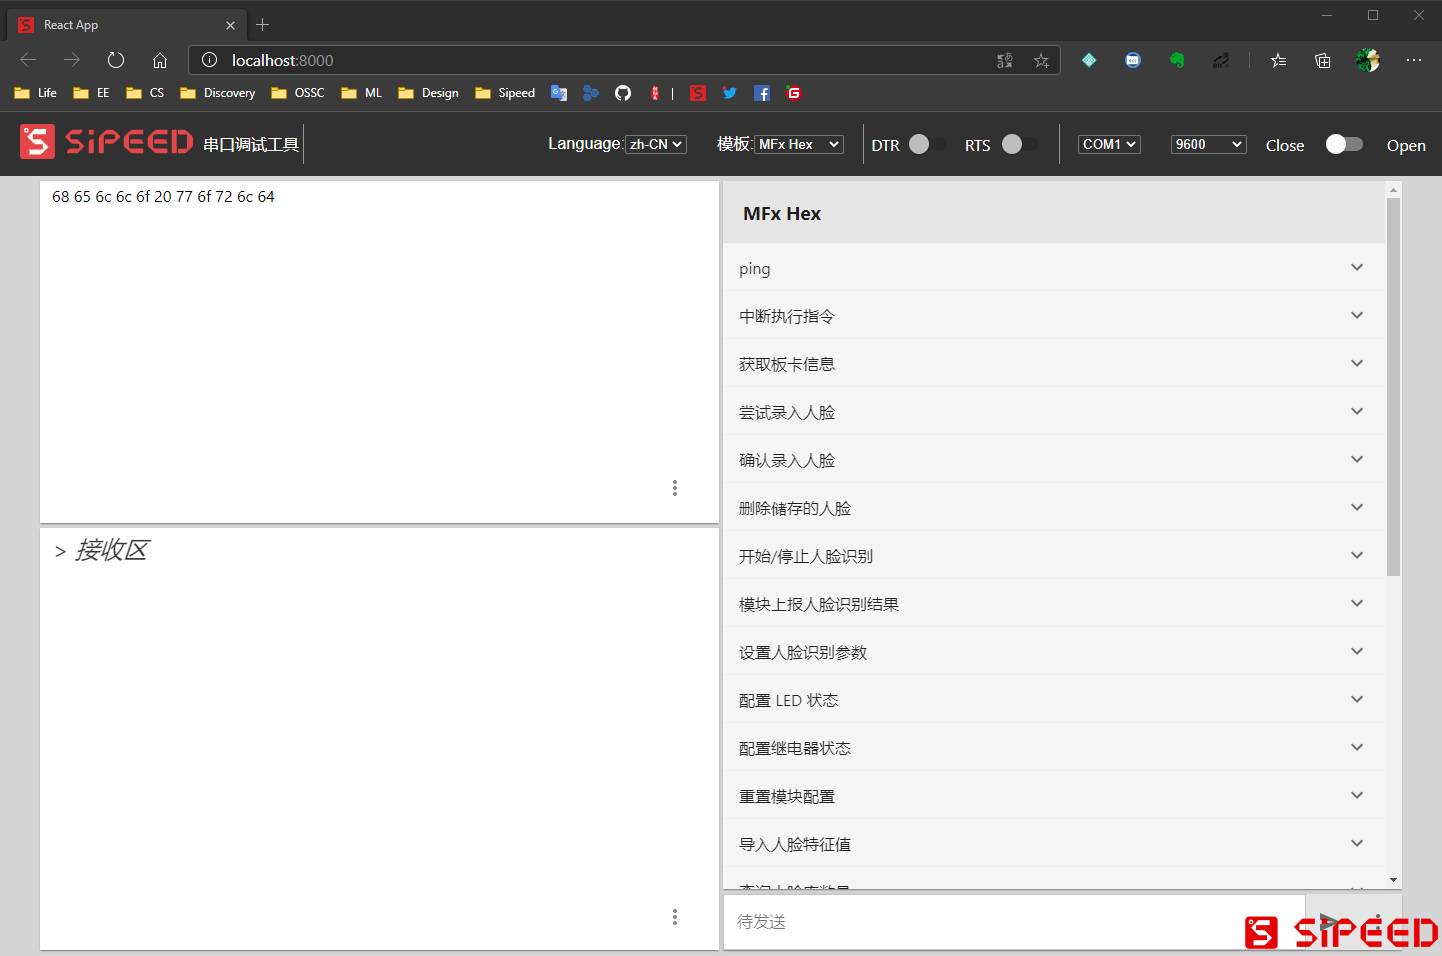Expand the 开始/停止人脸识别 item

point(1054,556)
